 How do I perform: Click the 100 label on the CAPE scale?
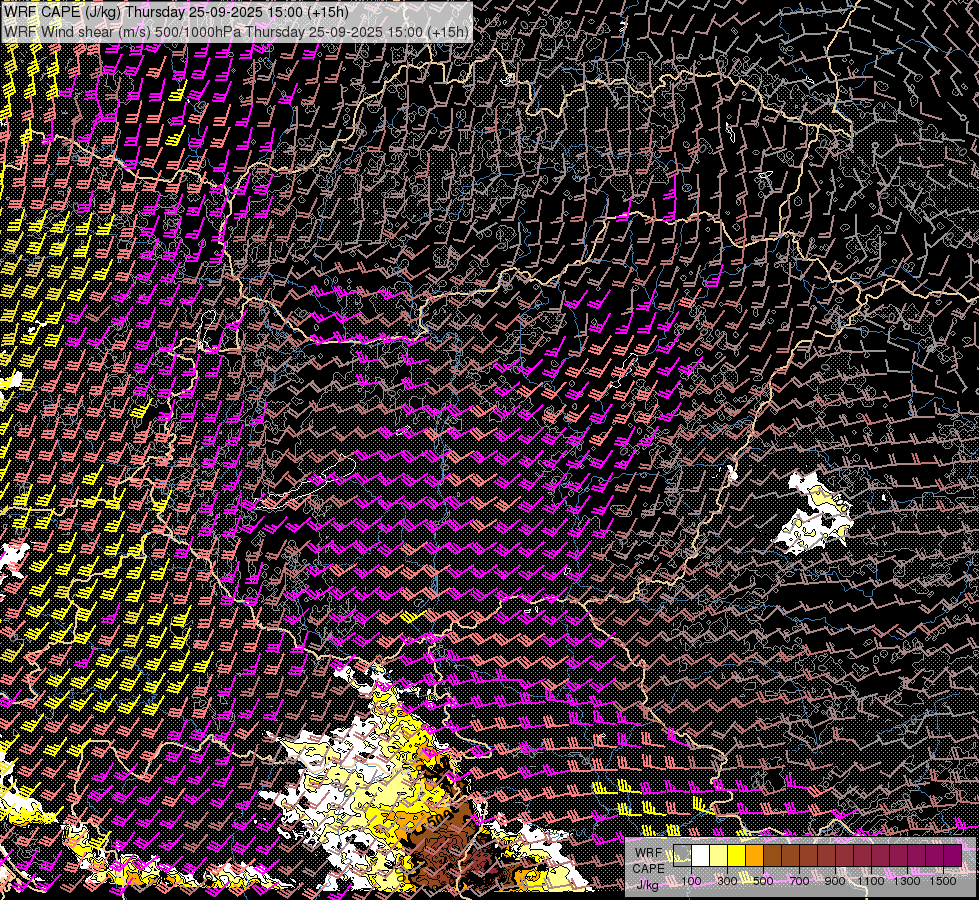(x=691, y=881)
